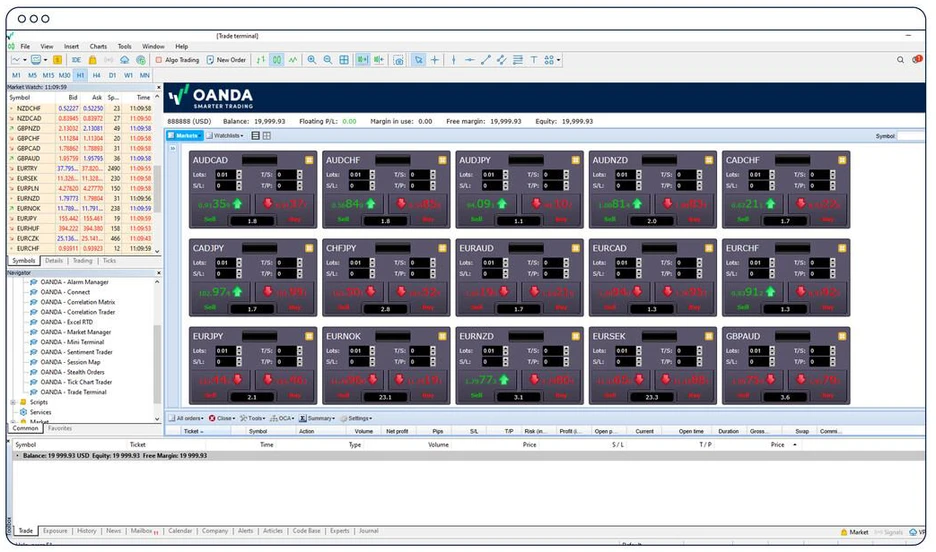Open the Watchlists dropdown
Image resolution: width=936 pixels, height=552 pixels.
(x=225, y=136)
